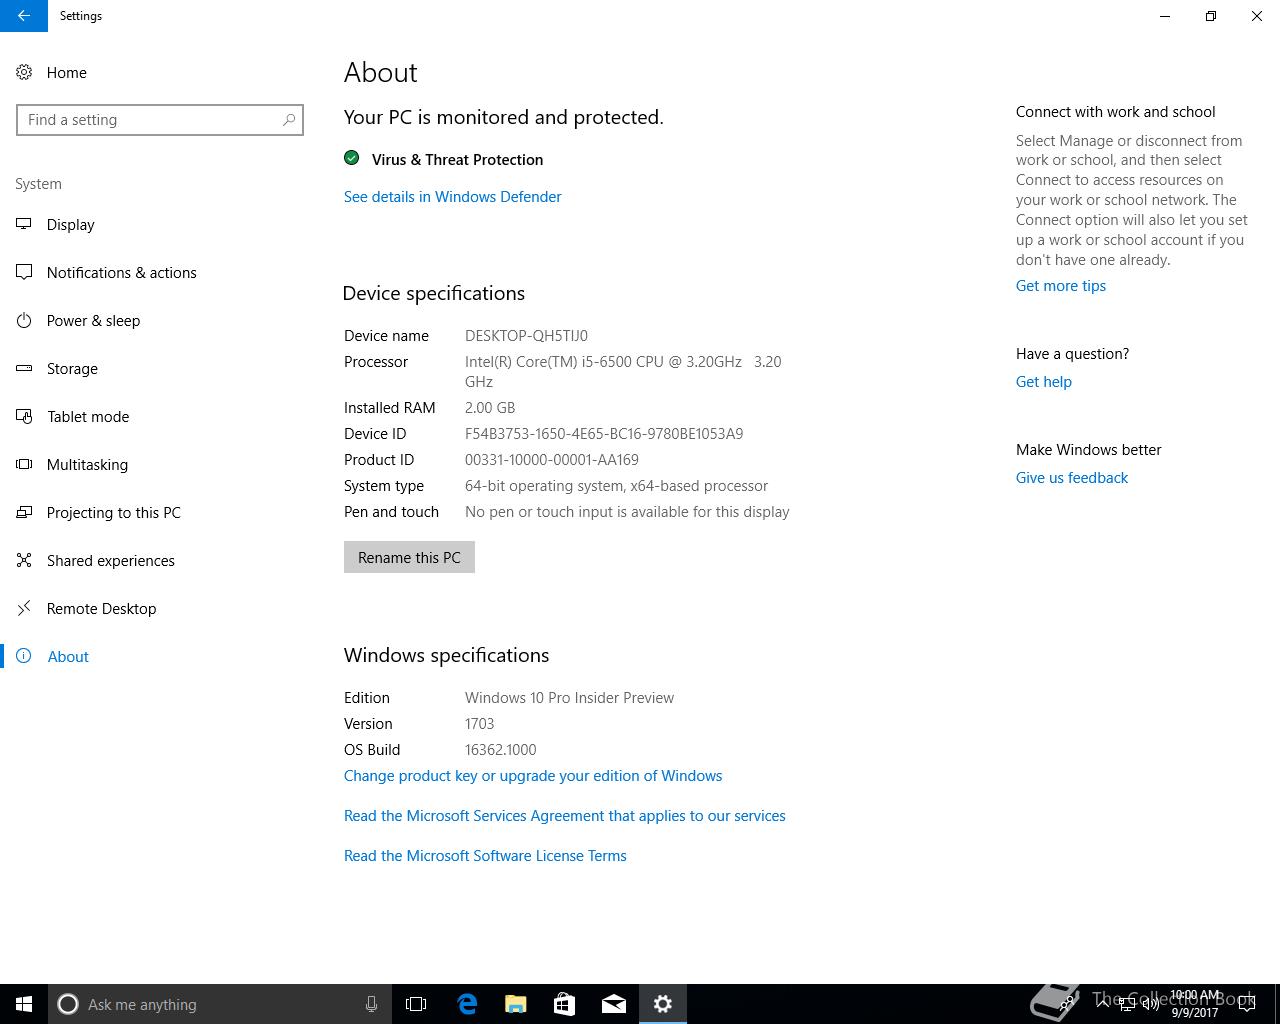Click Change product key or upgrade link
1280x1024 pixels.
click(x=533, y=776)
